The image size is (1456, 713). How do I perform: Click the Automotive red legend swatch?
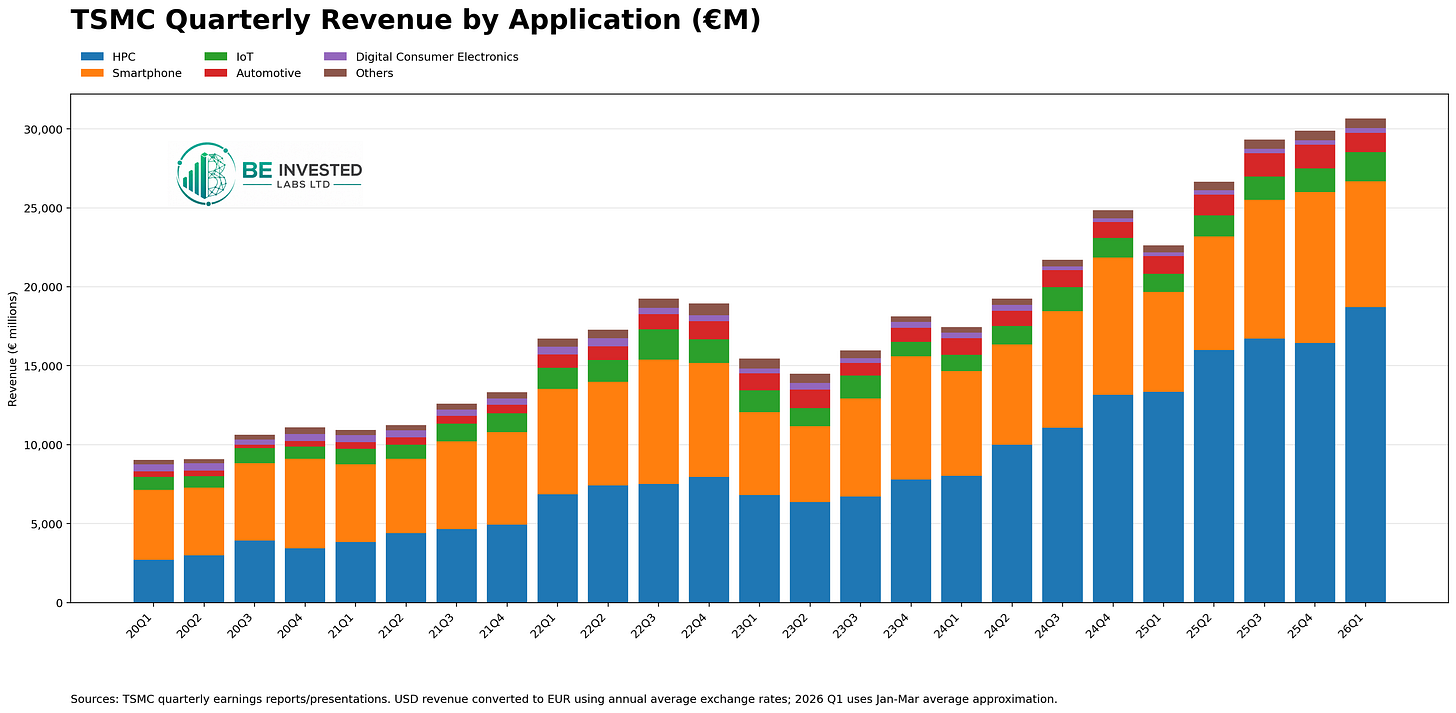coord(215,73)
